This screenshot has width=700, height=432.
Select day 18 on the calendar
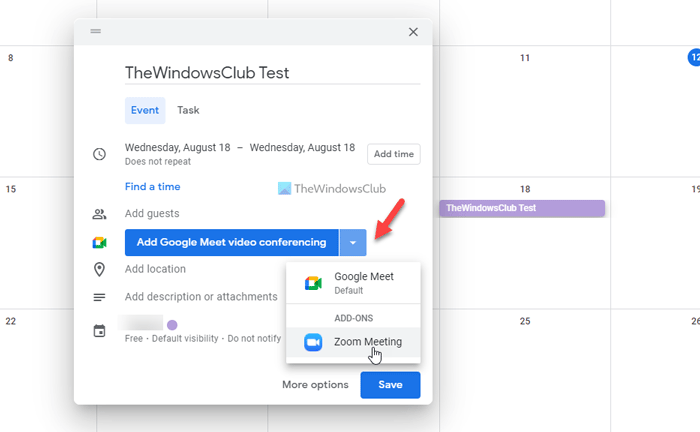point(525,189)
